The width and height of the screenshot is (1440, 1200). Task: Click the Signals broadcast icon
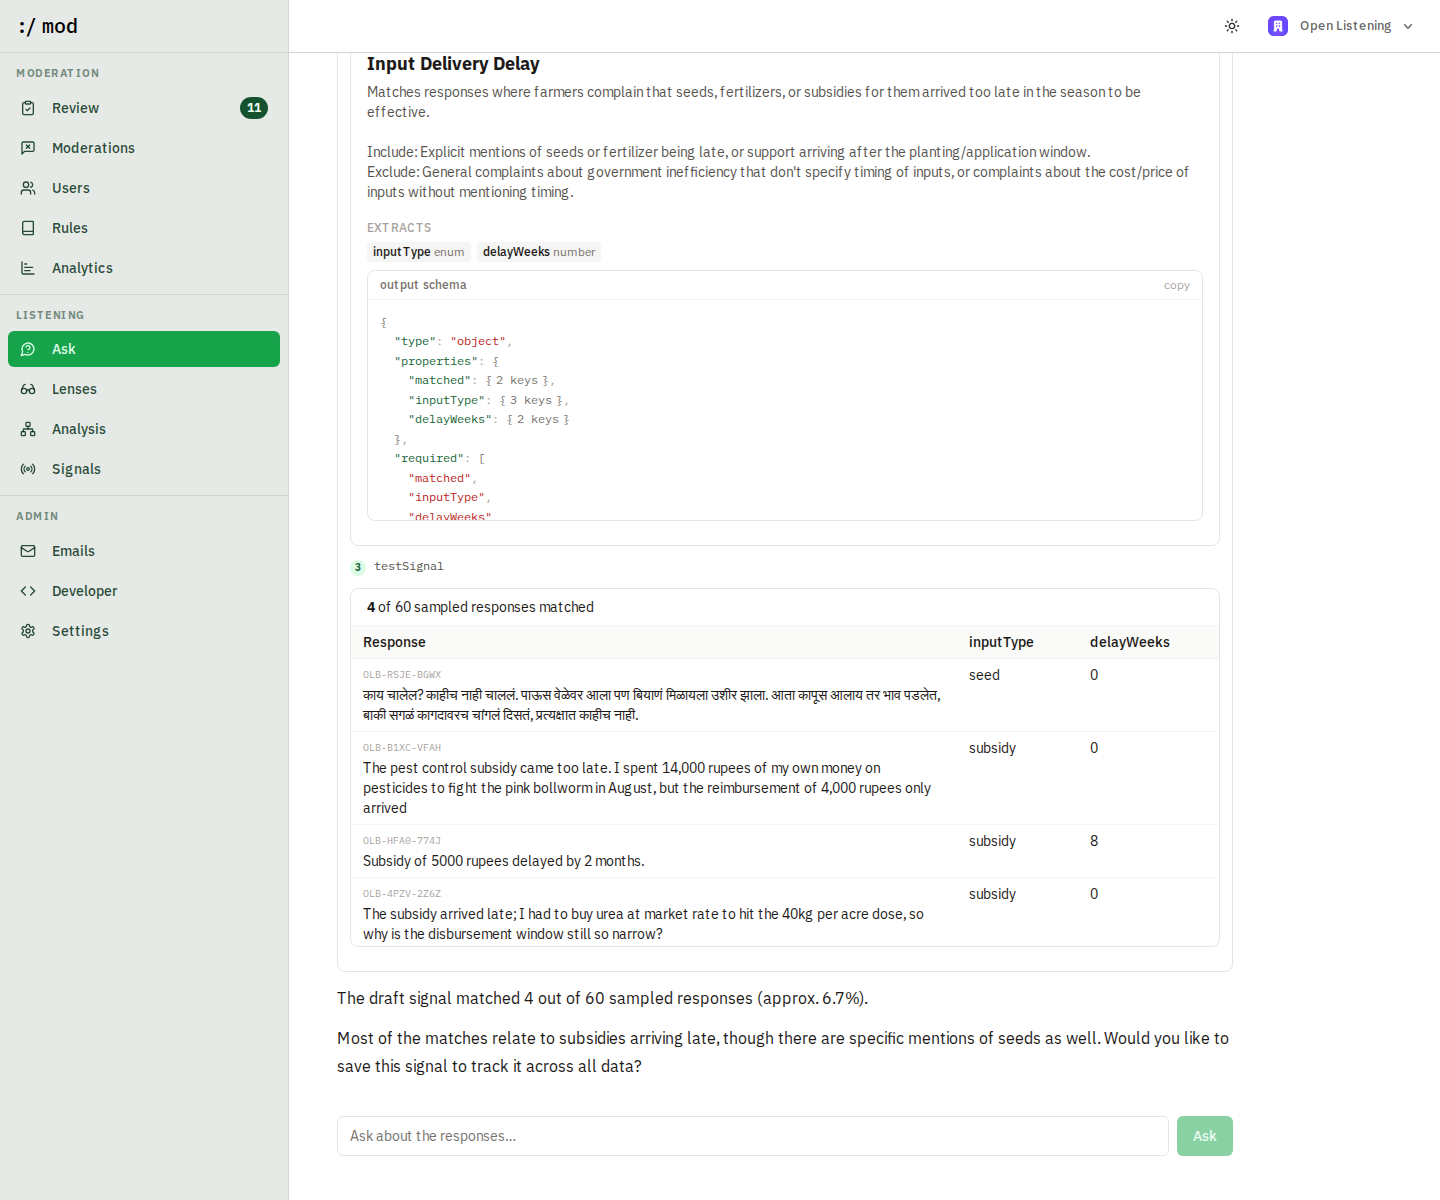(28, 469)
